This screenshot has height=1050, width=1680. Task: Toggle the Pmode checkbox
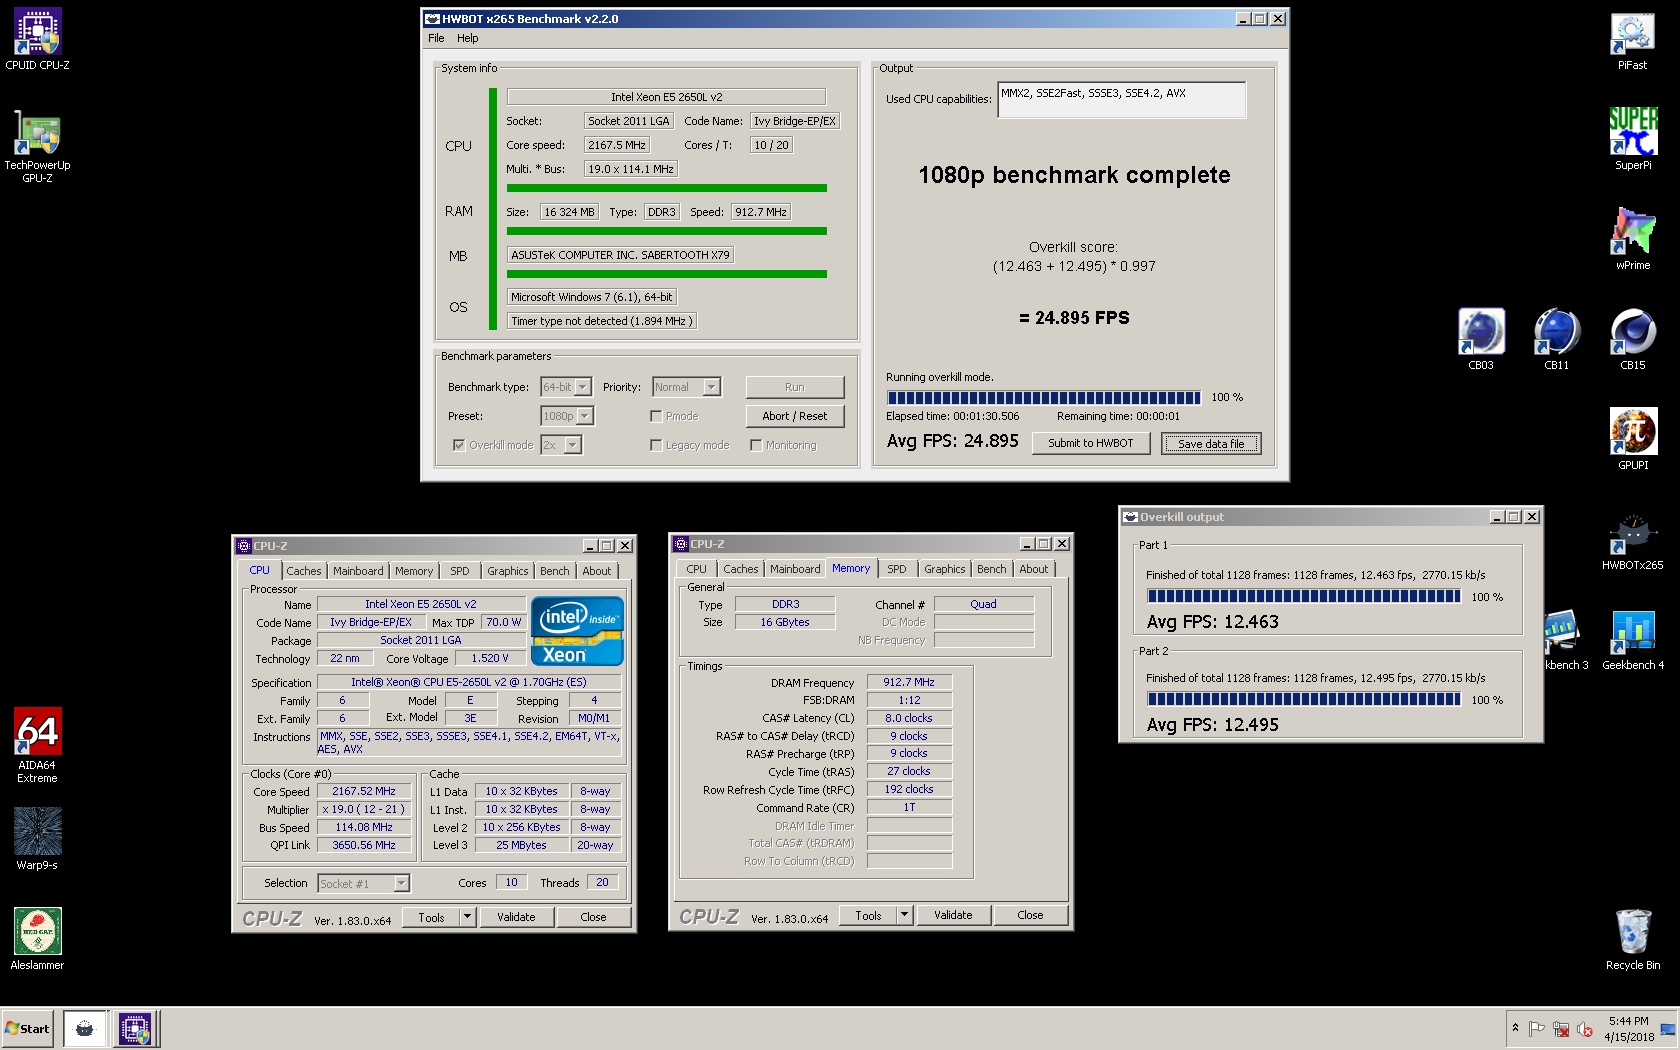[656, 416]
